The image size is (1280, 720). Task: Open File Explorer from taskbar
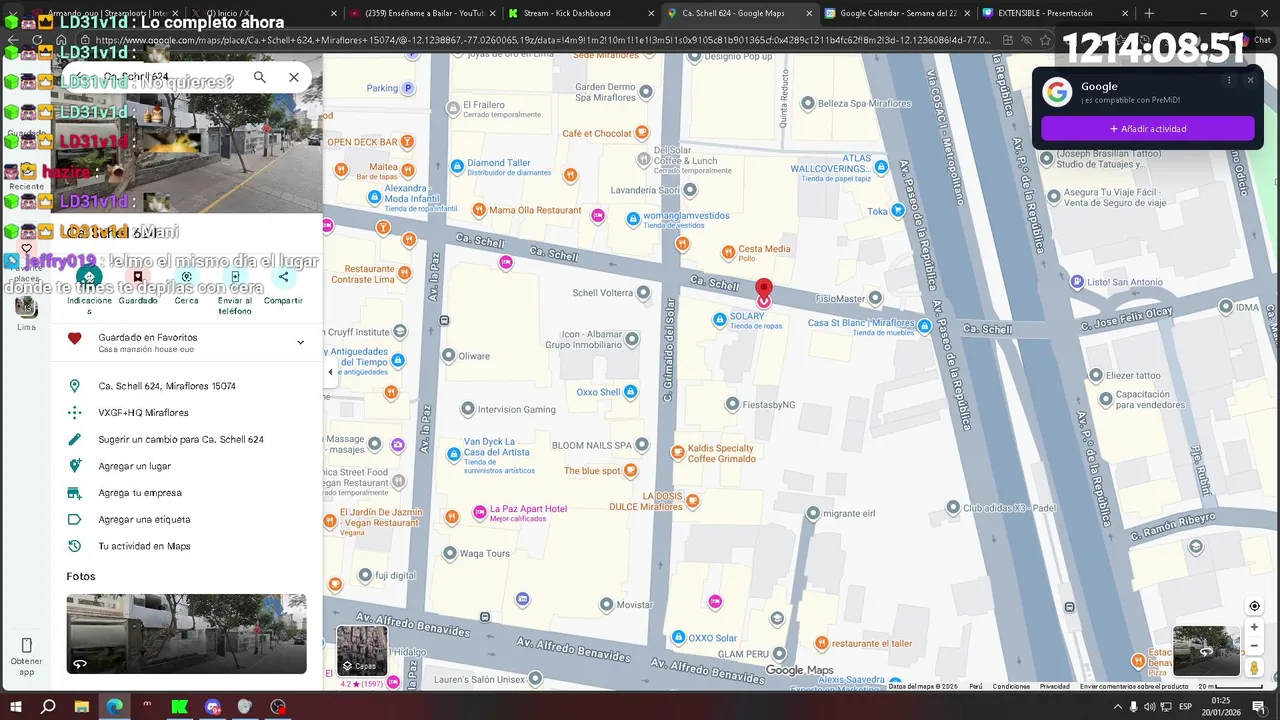82,706
